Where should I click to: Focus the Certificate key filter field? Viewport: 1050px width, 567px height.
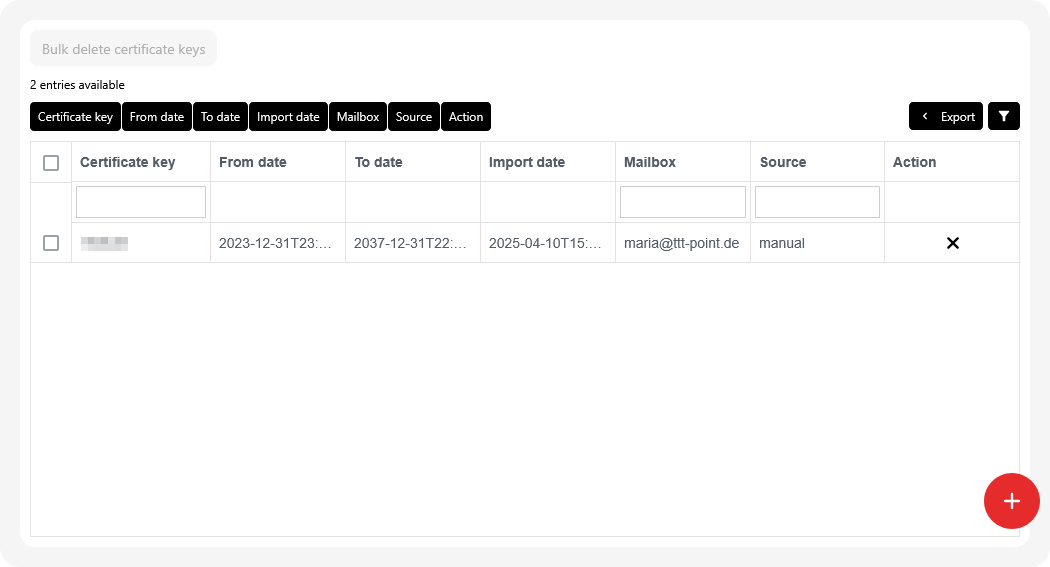click(x=141, y=202)
